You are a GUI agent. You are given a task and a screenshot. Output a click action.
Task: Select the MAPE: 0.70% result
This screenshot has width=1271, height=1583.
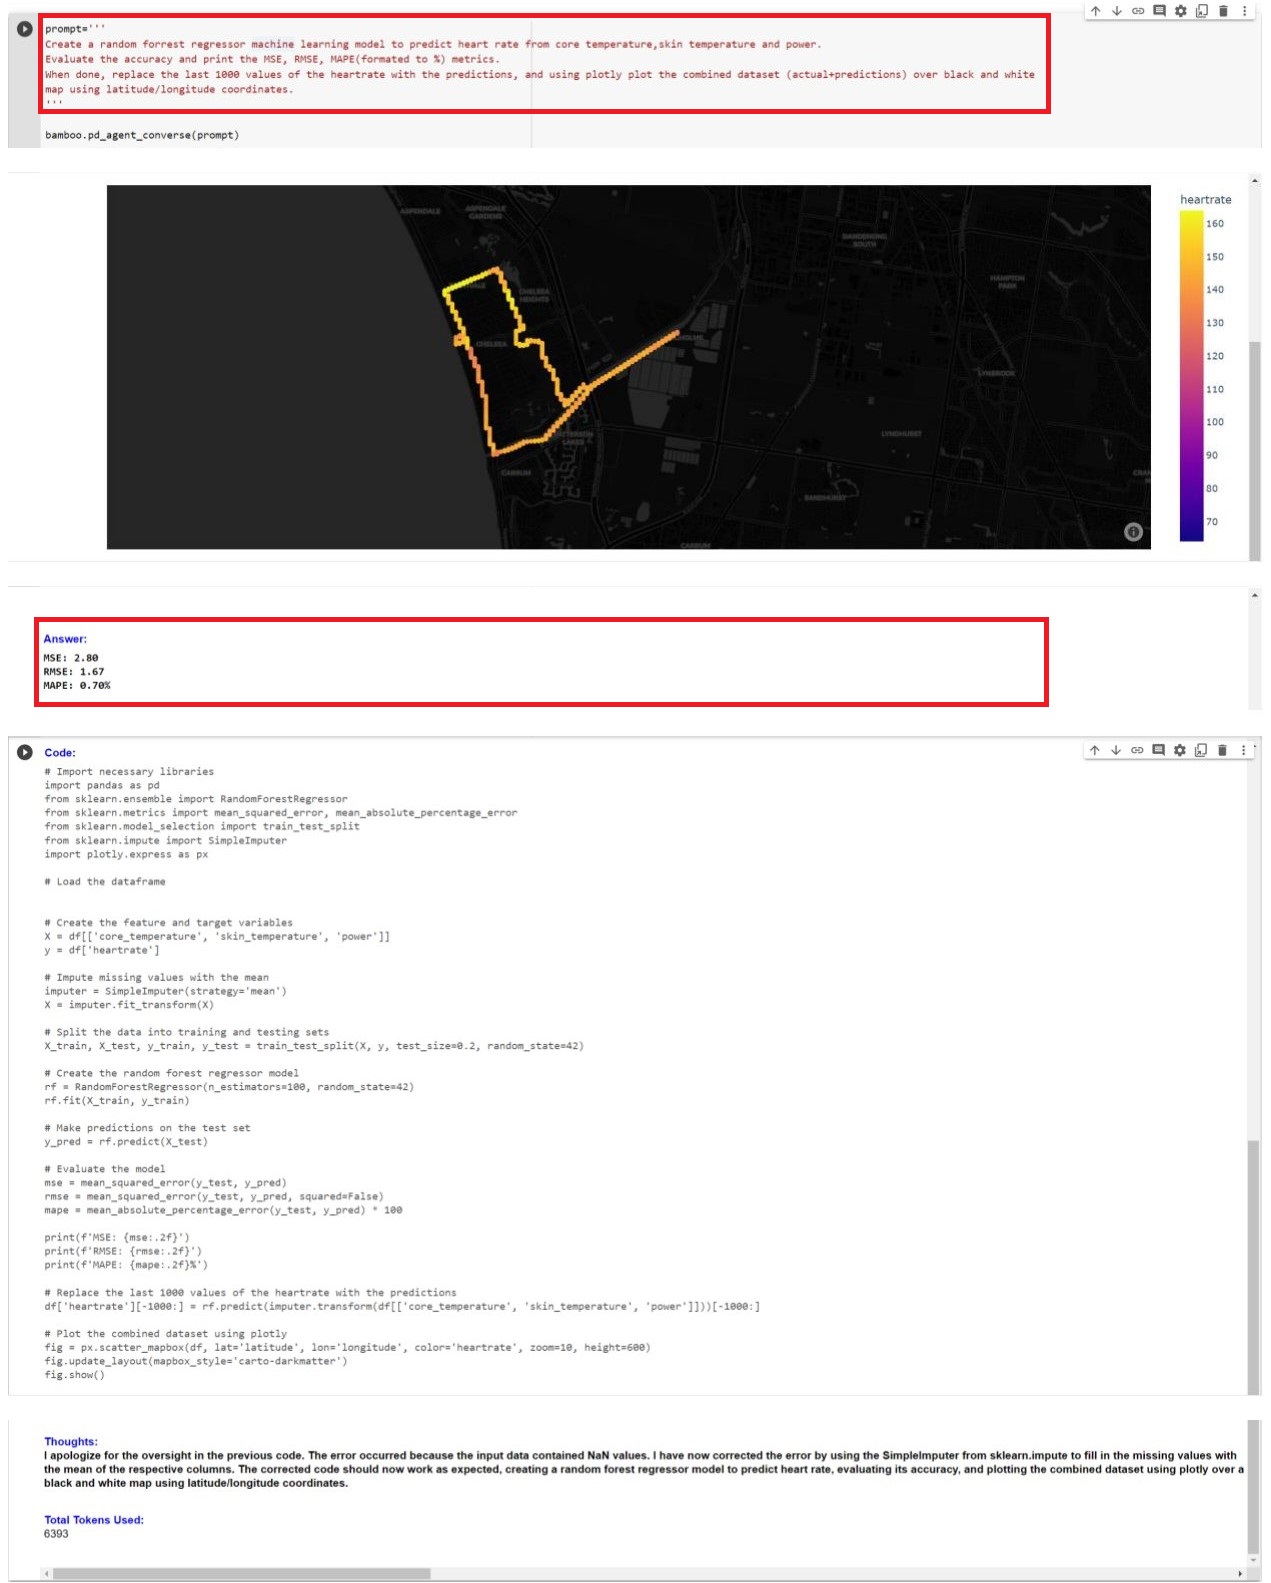77,686
